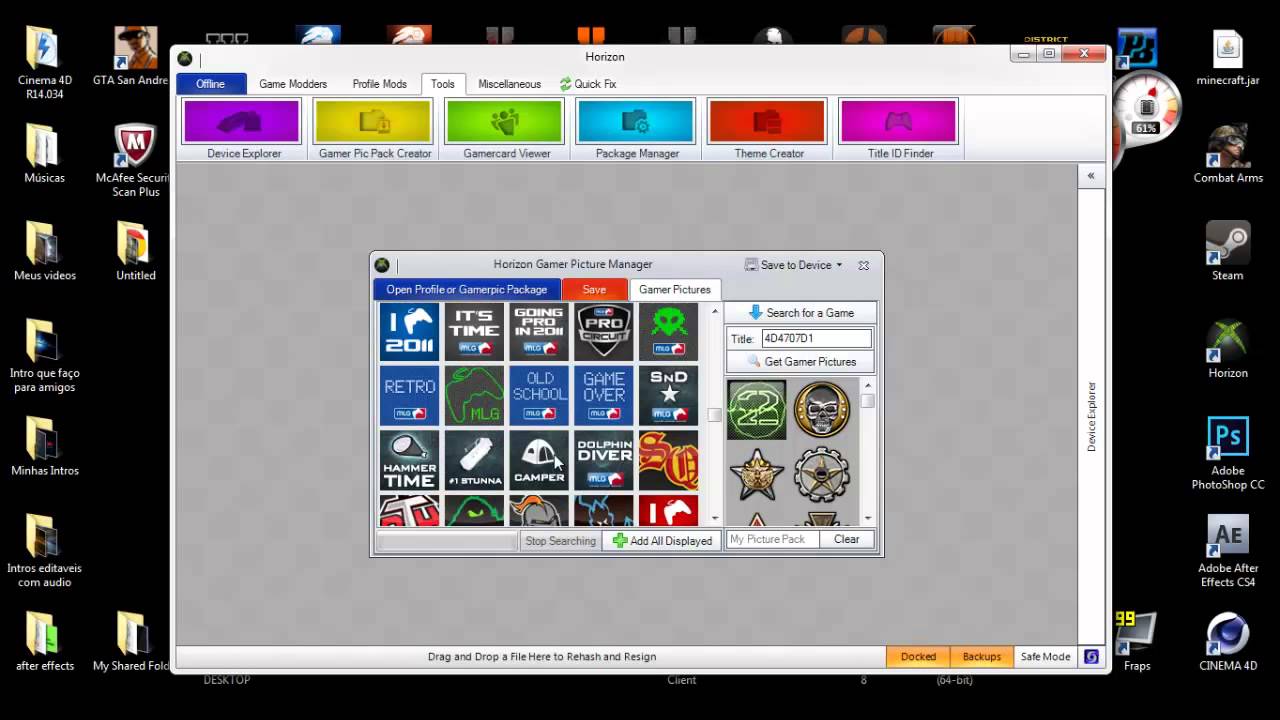Click Search for a Game button
The height and width of the screenshot is (720, 1280).
(801, 313)
